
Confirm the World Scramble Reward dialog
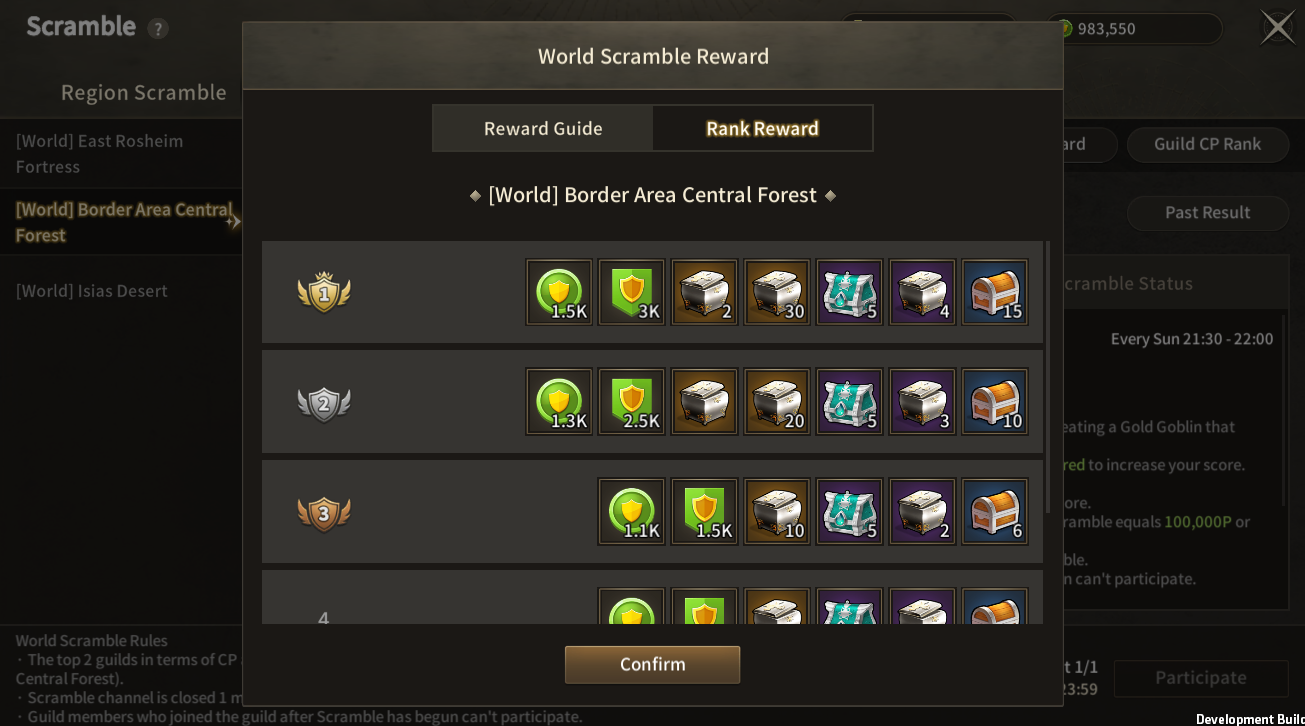652,664
